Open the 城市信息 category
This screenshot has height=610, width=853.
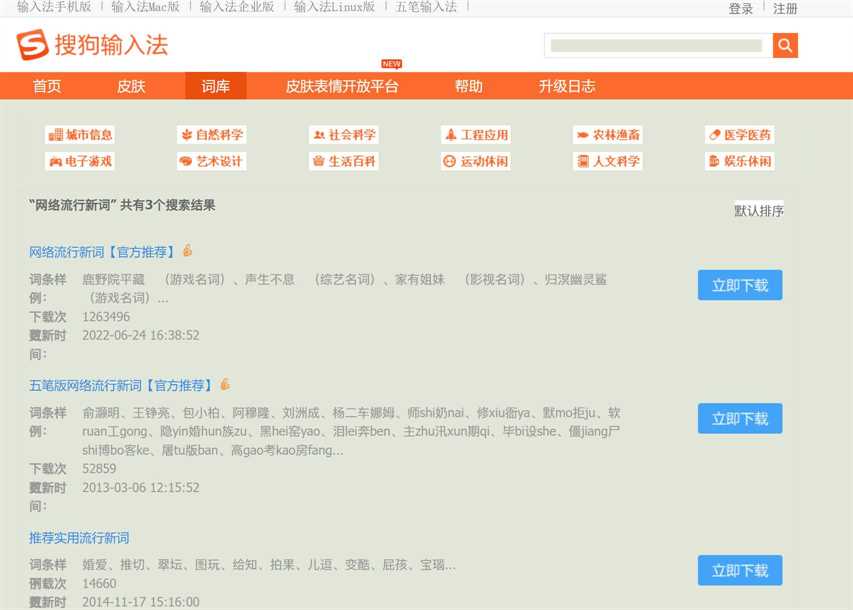coord(80,135)
